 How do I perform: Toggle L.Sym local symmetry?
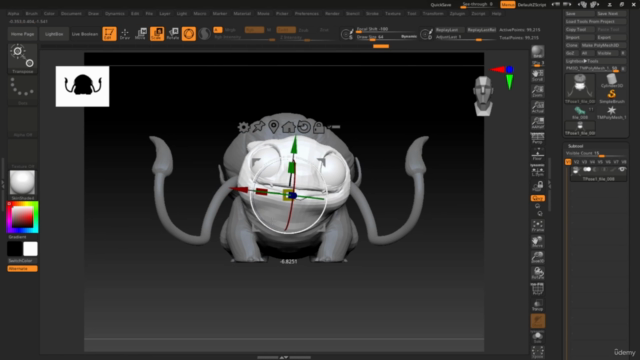(x=538, y=171)
